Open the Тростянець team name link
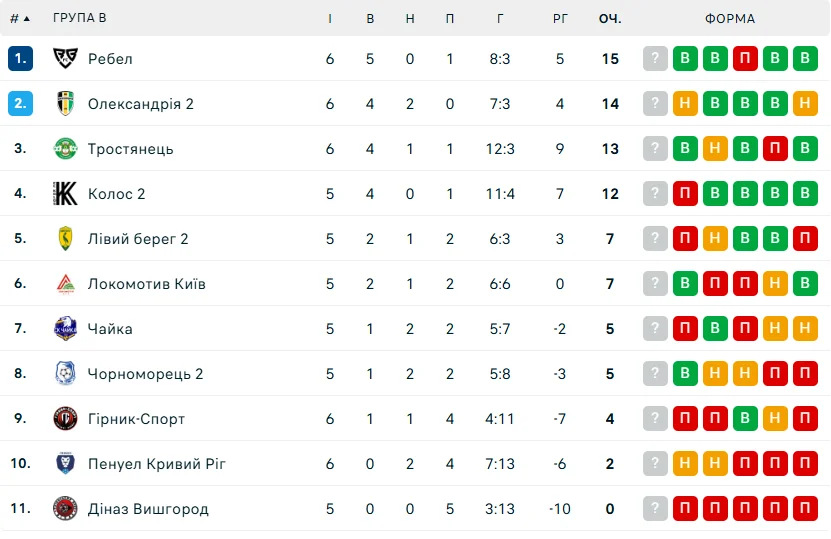831x539 pixels. point(130,148)
